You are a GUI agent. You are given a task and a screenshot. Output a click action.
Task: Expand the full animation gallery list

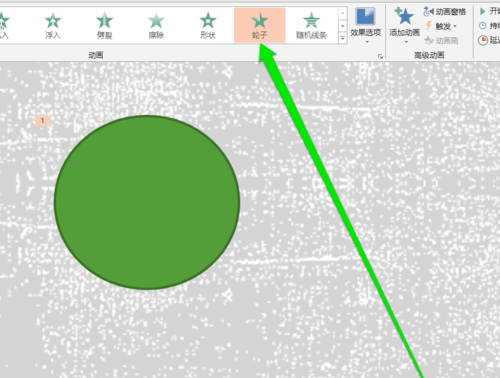pyautogui.click(x=342, y=38)
